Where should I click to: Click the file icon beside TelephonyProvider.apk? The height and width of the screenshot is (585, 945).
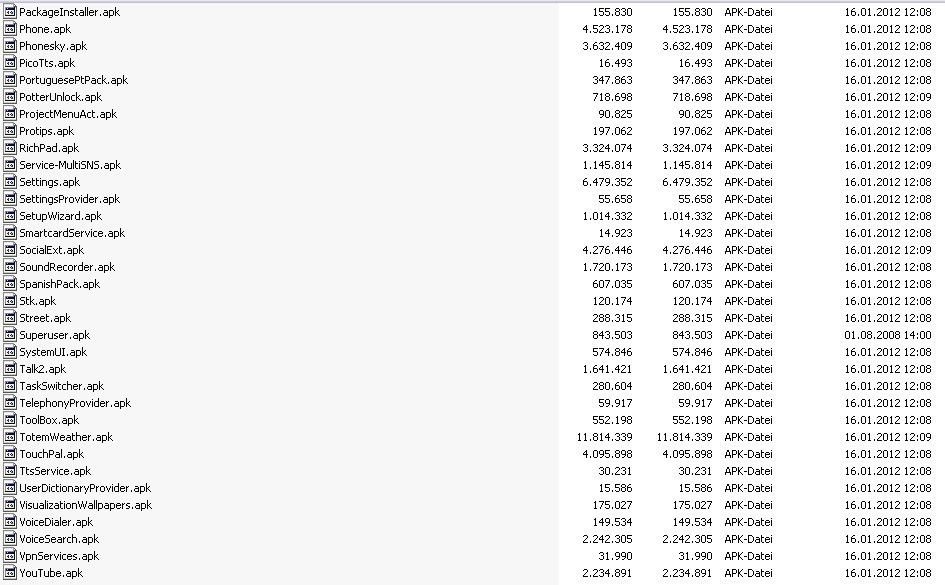coord(10,403)
